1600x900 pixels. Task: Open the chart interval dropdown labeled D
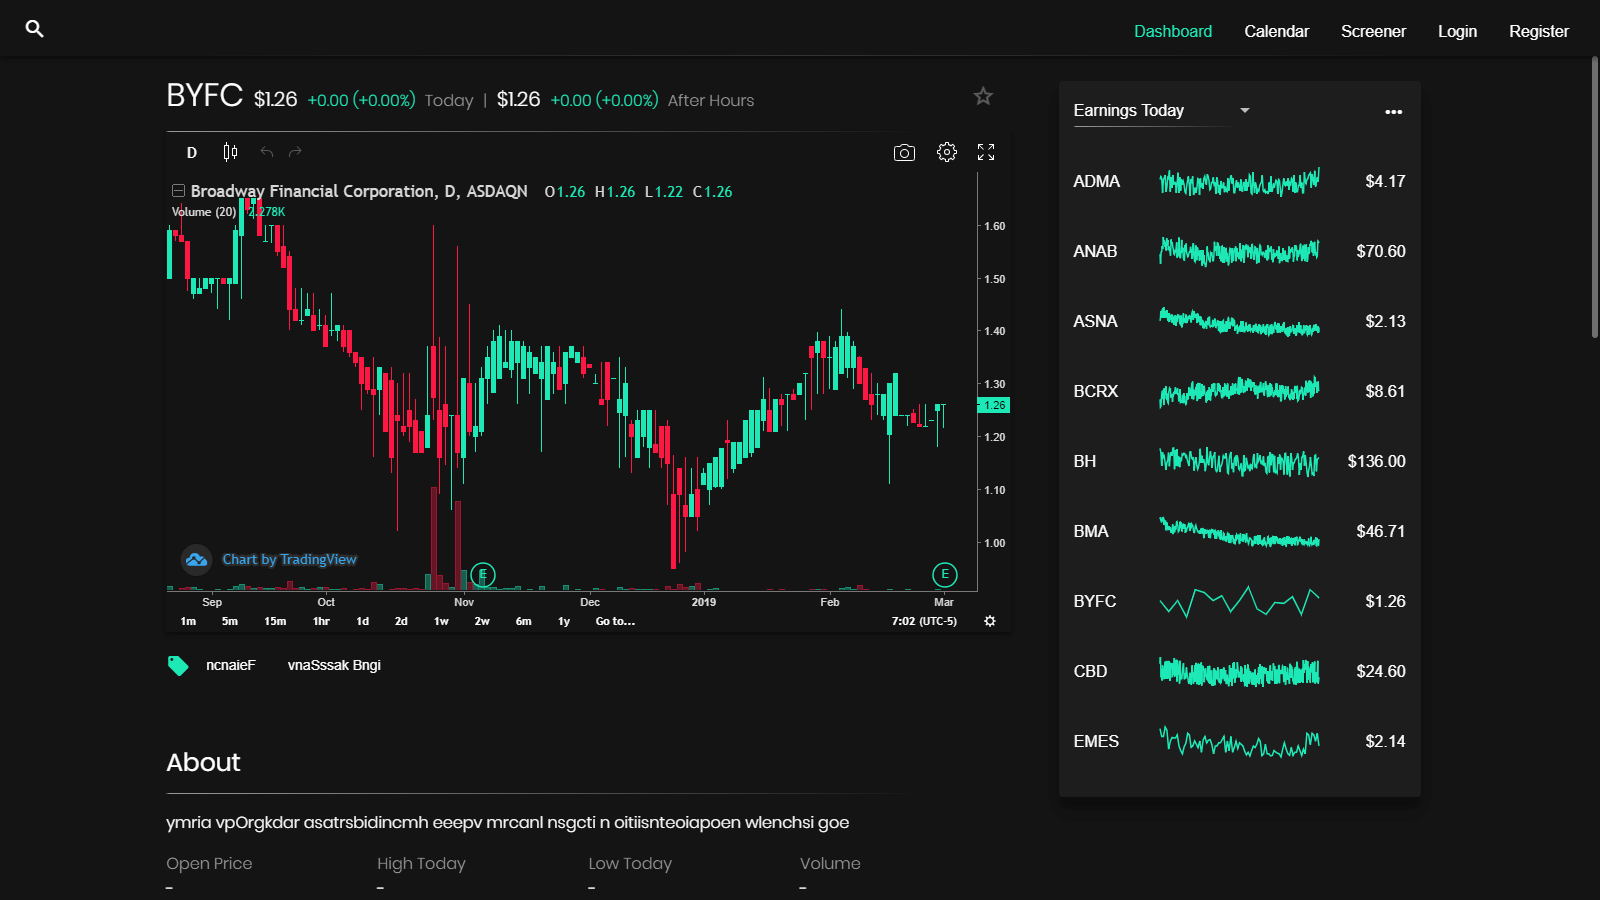pyautogui.click(x=191, y=152)
